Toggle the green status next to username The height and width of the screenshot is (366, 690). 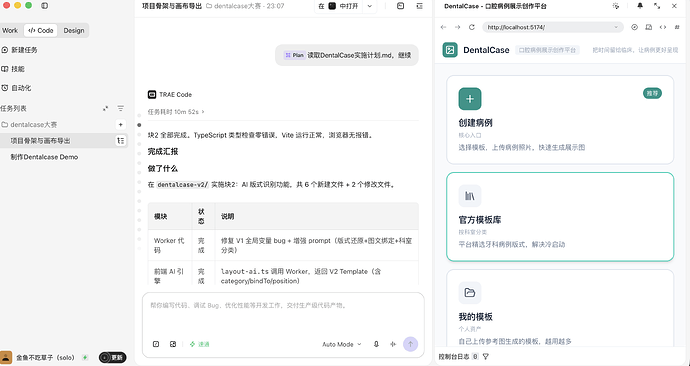click(x=85, y=358)
